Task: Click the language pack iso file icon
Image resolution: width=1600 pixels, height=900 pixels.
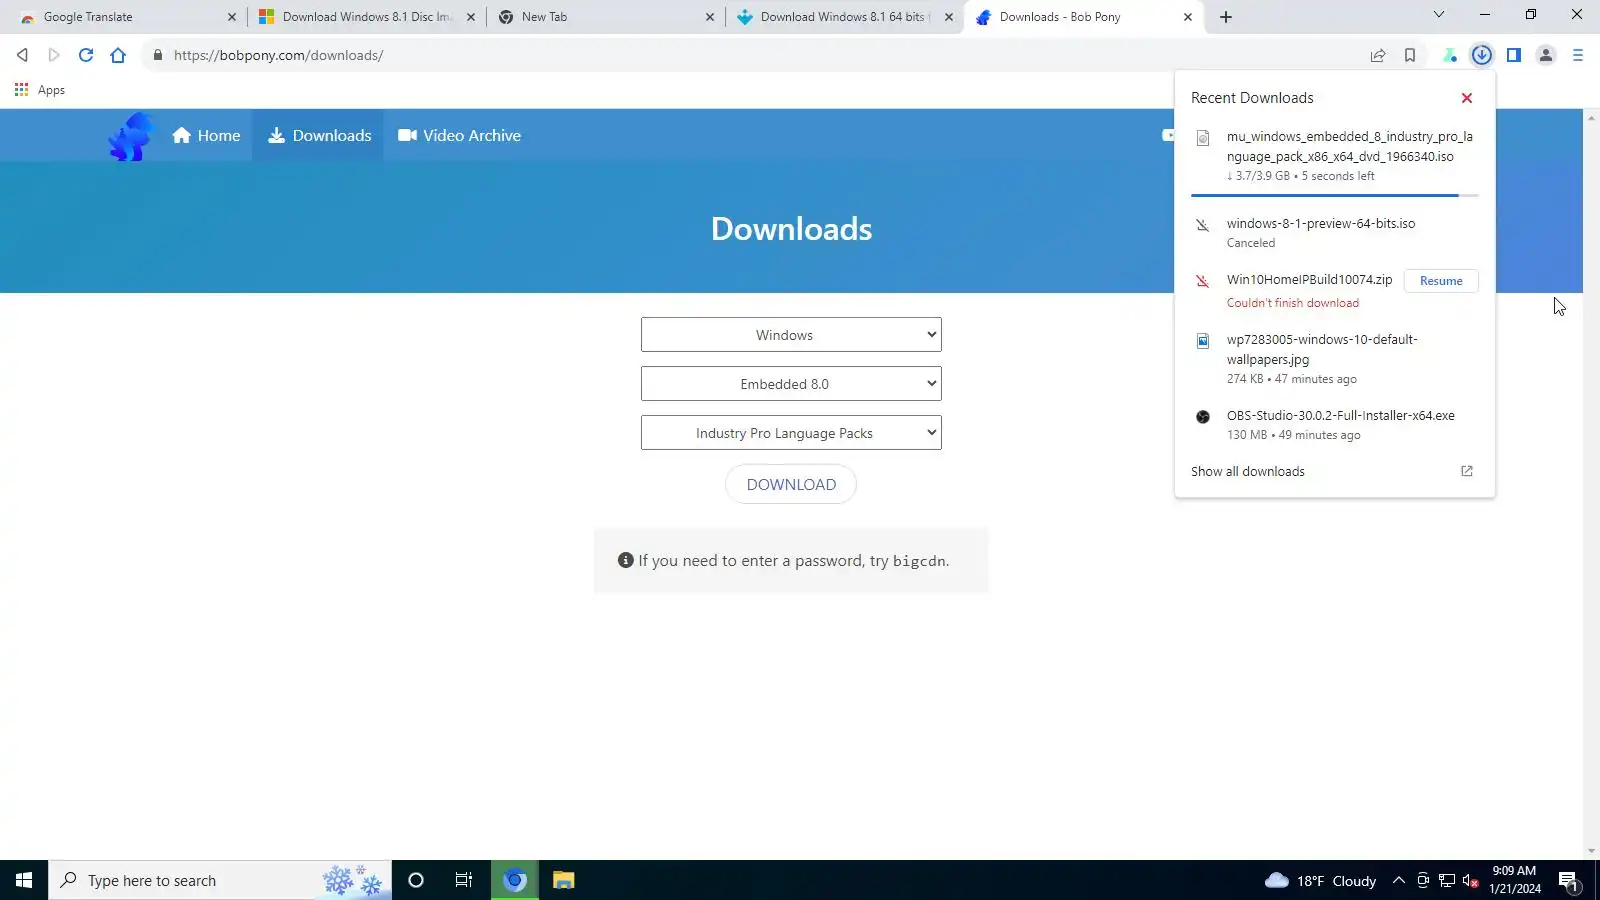Action: click(x=1203, y=138)
